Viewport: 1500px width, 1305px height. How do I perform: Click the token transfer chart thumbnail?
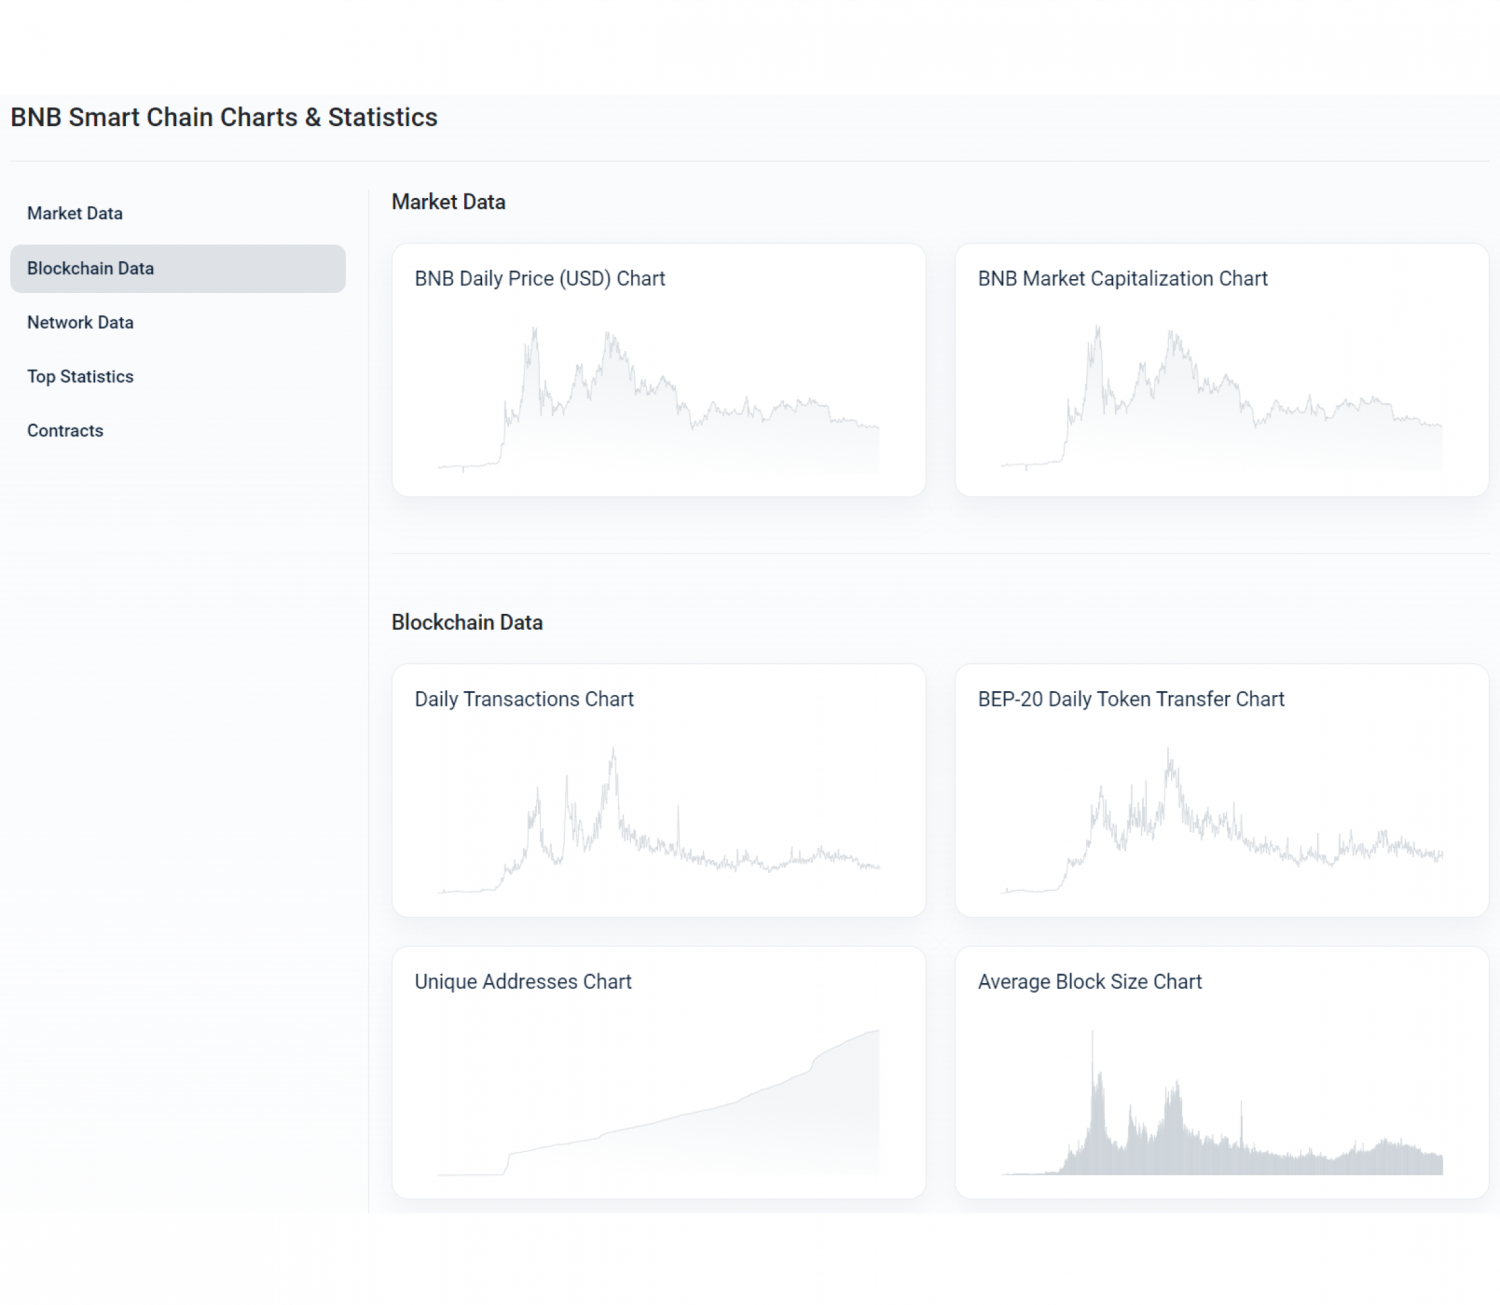[x=1222, y=820]
